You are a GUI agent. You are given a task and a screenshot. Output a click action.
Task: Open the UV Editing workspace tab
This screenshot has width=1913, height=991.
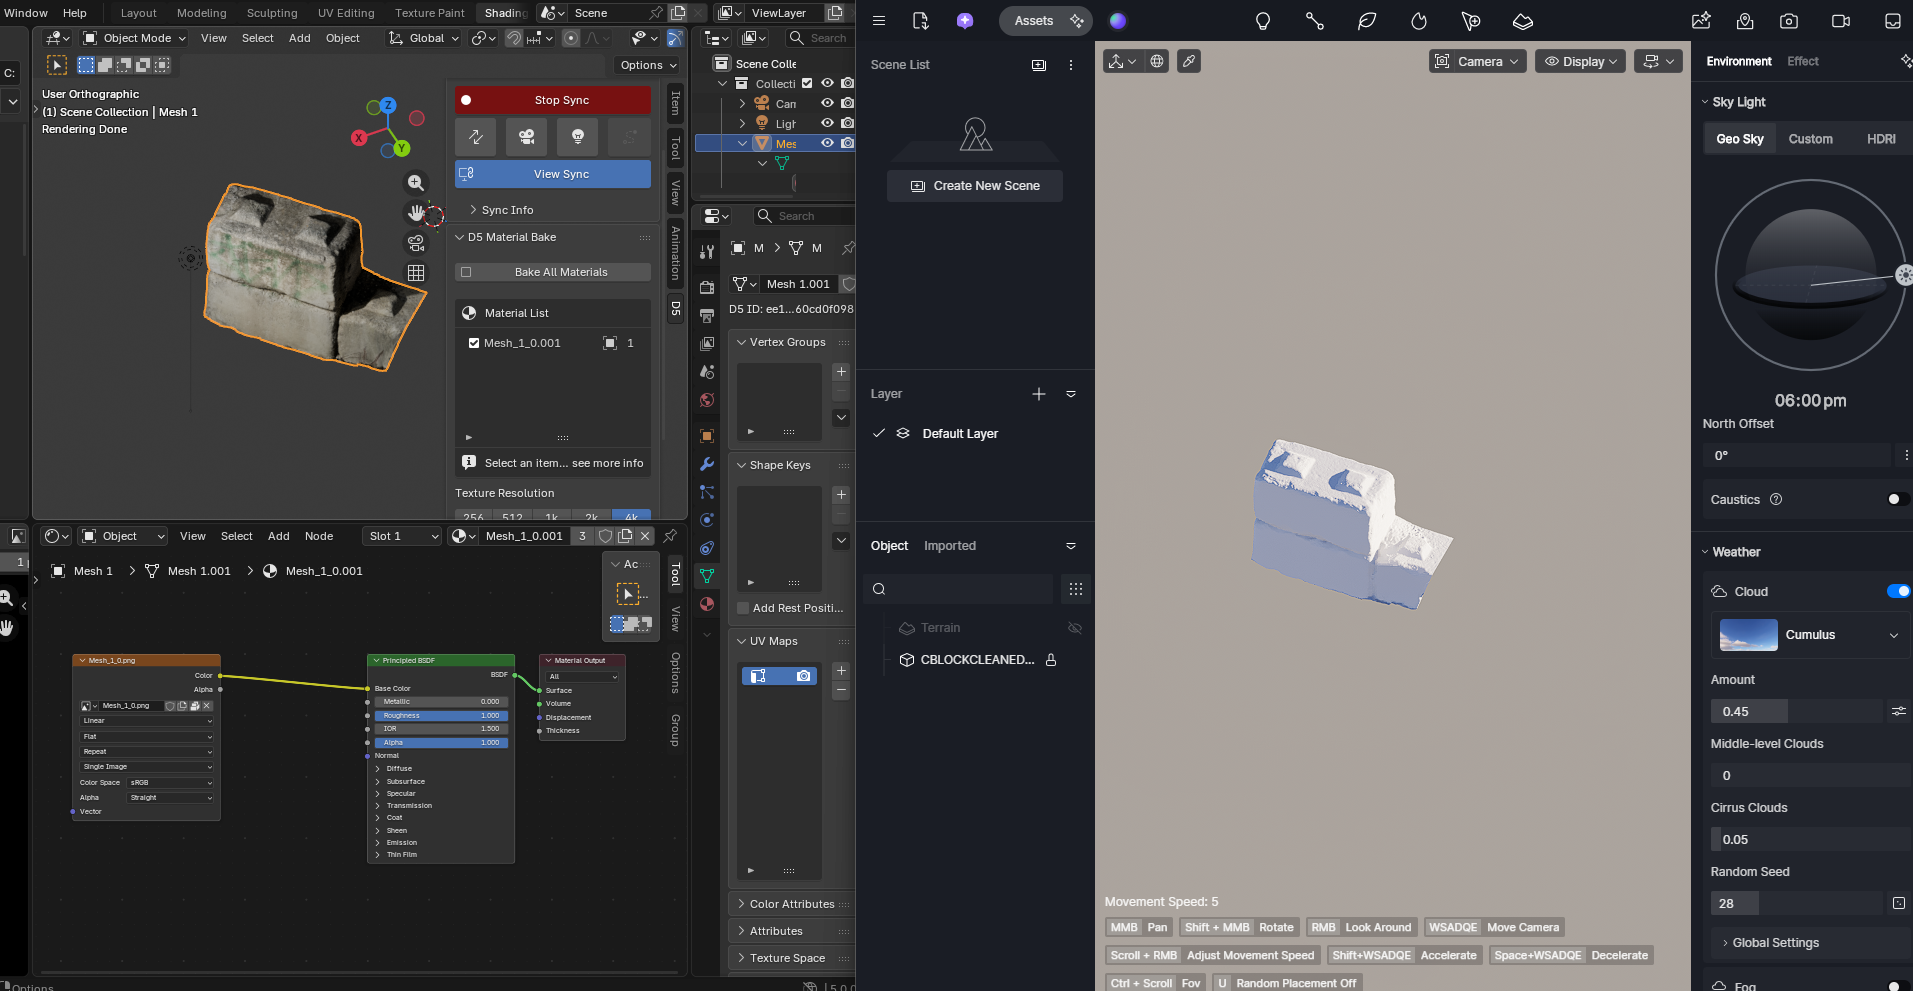345,13
